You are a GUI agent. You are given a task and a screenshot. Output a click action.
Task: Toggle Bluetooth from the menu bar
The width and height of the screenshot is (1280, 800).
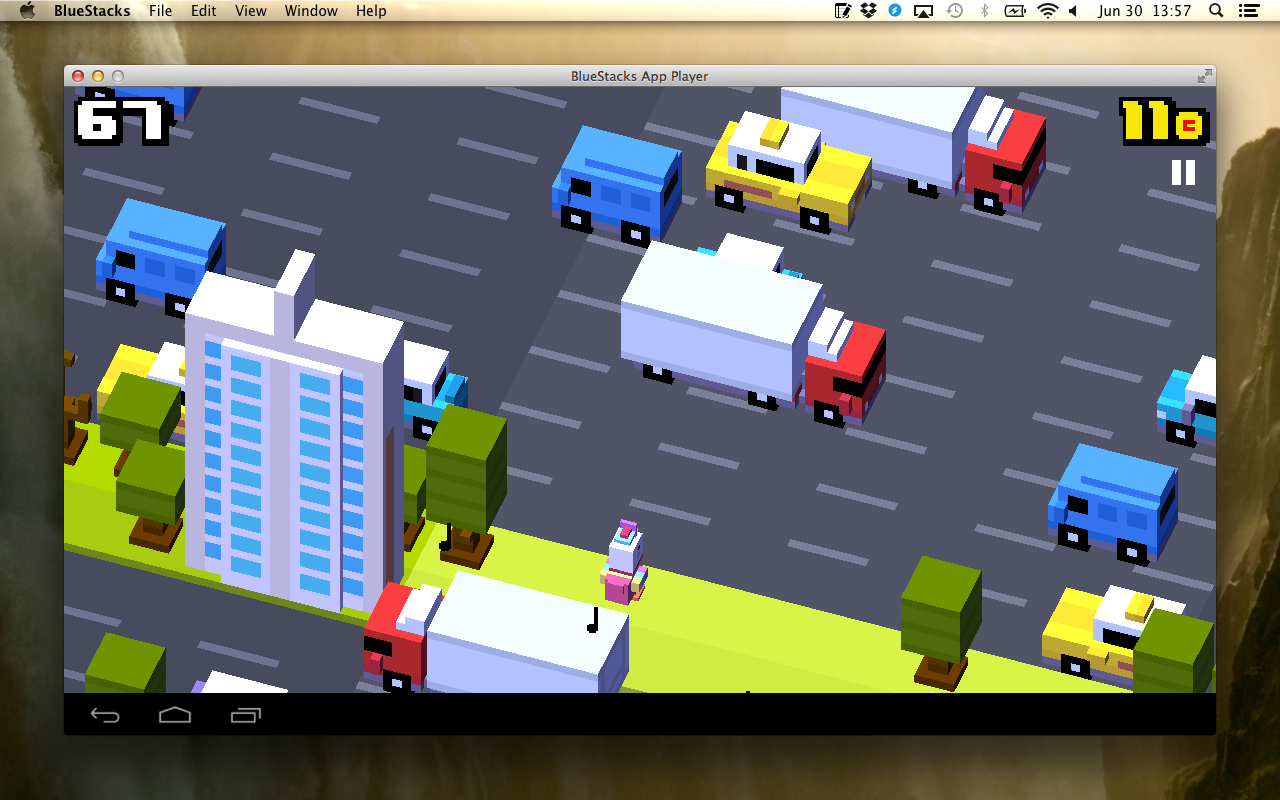click(x=984, y=11)
